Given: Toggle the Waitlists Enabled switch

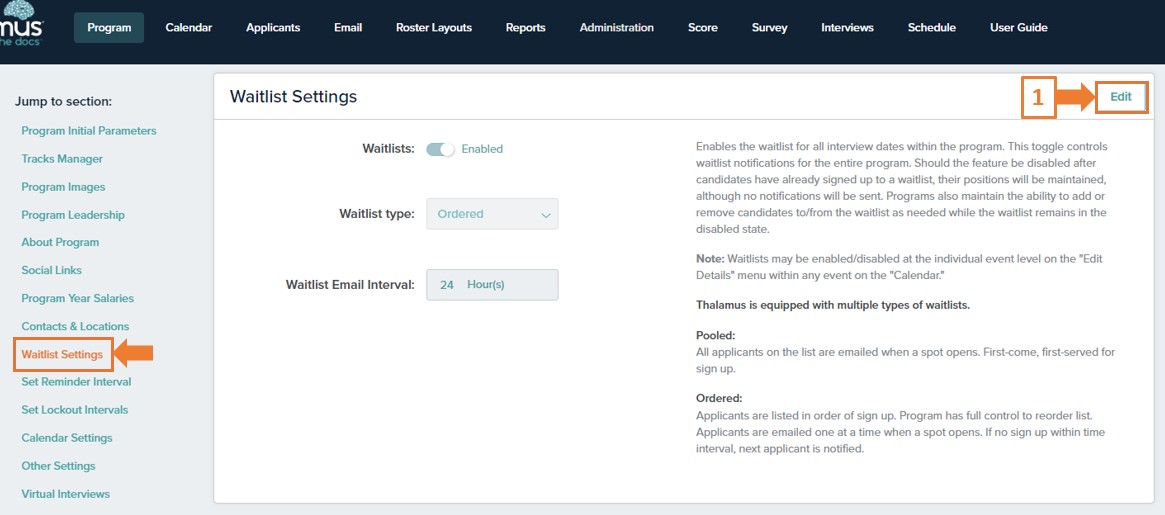Looking at the screenshot, I should (x=440, y=149).
